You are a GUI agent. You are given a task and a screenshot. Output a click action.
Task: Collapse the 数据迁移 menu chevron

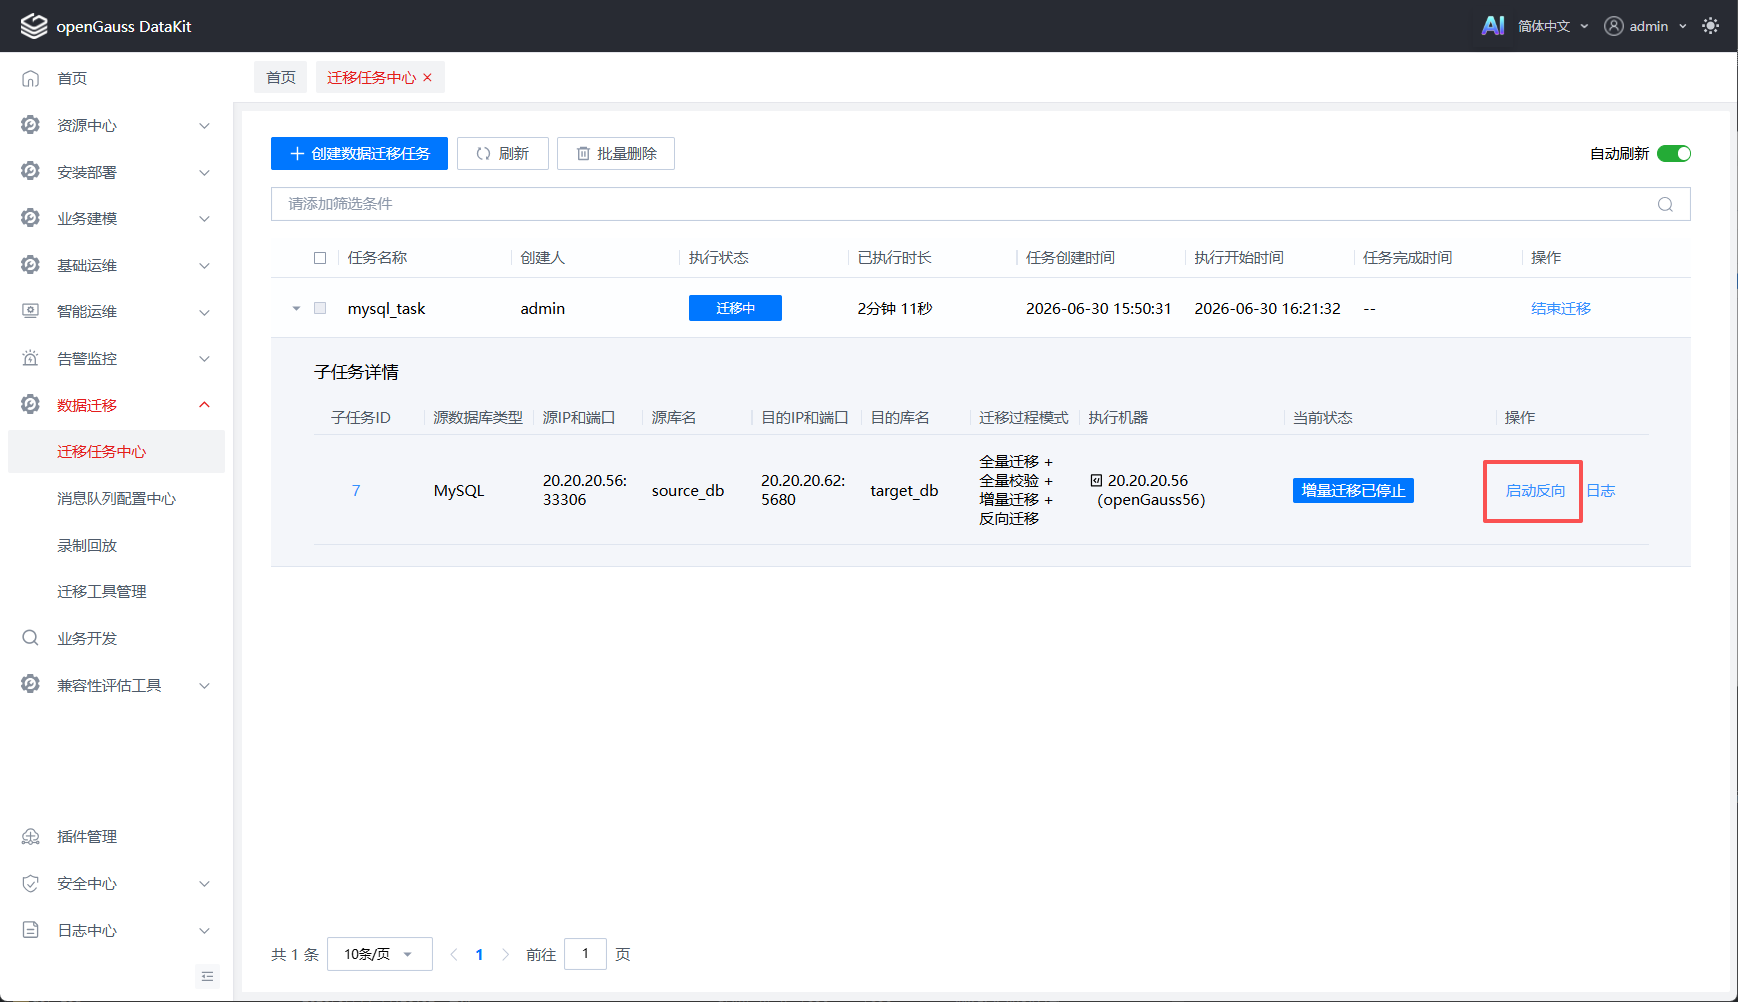click(x=204, y=405)
